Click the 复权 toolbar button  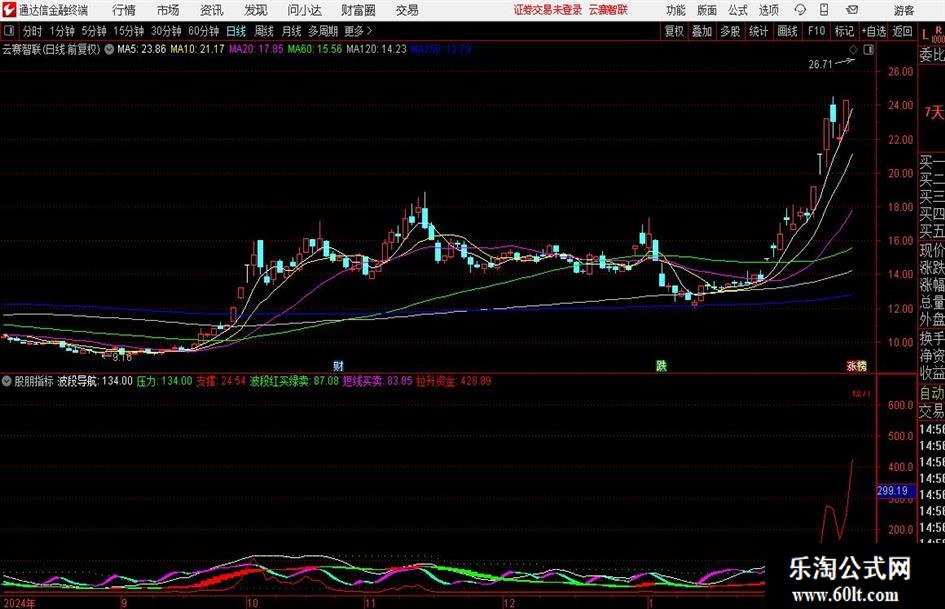tap(674, 31)
